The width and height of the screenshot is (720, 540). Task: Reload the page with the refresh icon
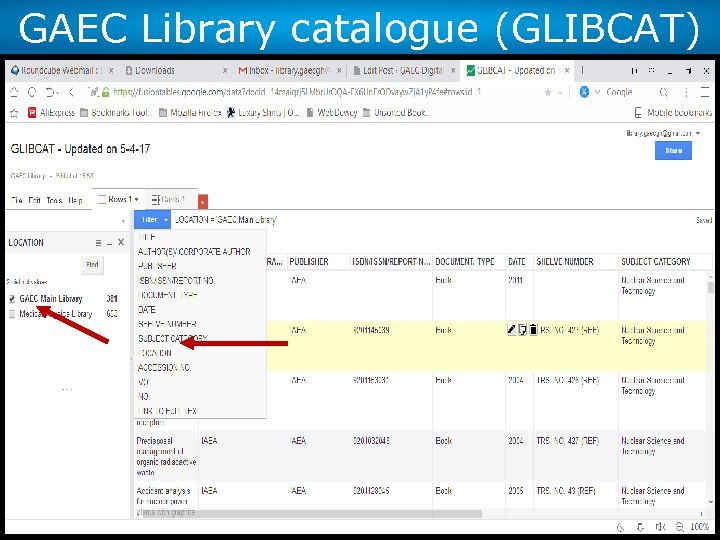pyautogui.click(x=32, y=92)
